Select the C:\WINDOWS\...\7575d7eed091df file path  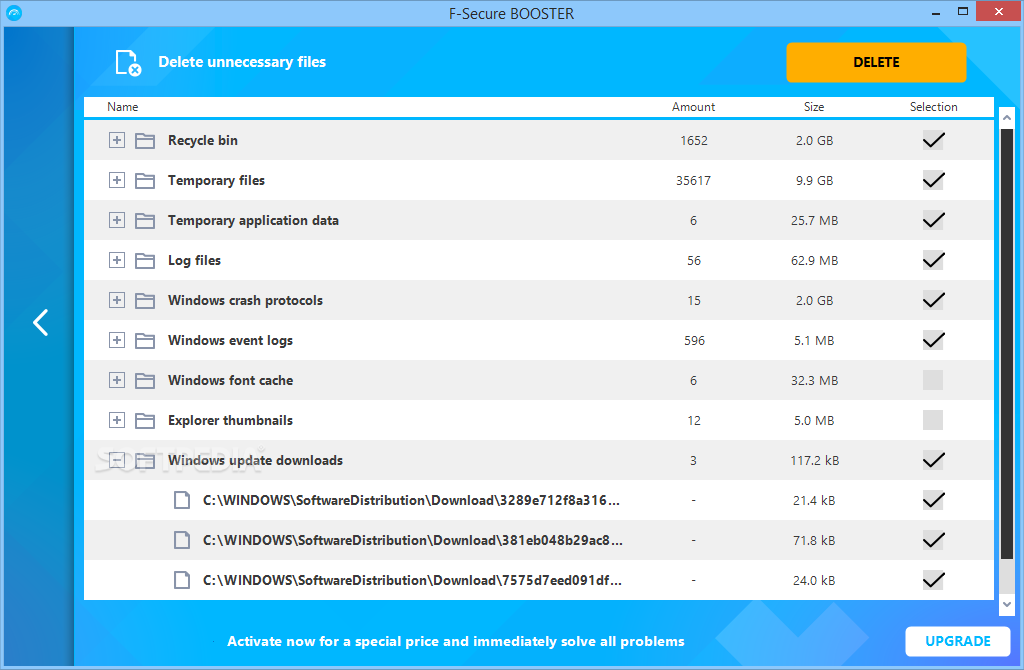[412, 580]
